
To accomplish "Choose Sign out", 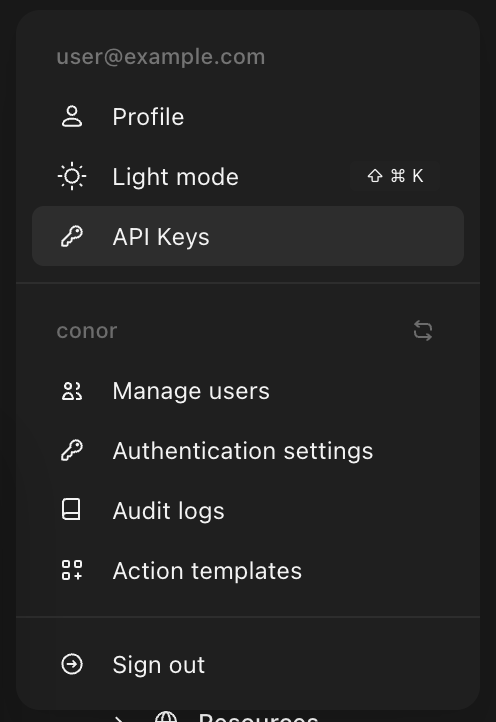I will point(248,664).
